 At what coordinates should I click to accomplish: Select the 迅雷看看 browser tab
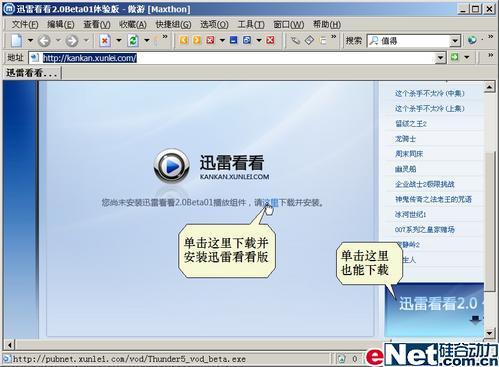(x=32, y=73)
